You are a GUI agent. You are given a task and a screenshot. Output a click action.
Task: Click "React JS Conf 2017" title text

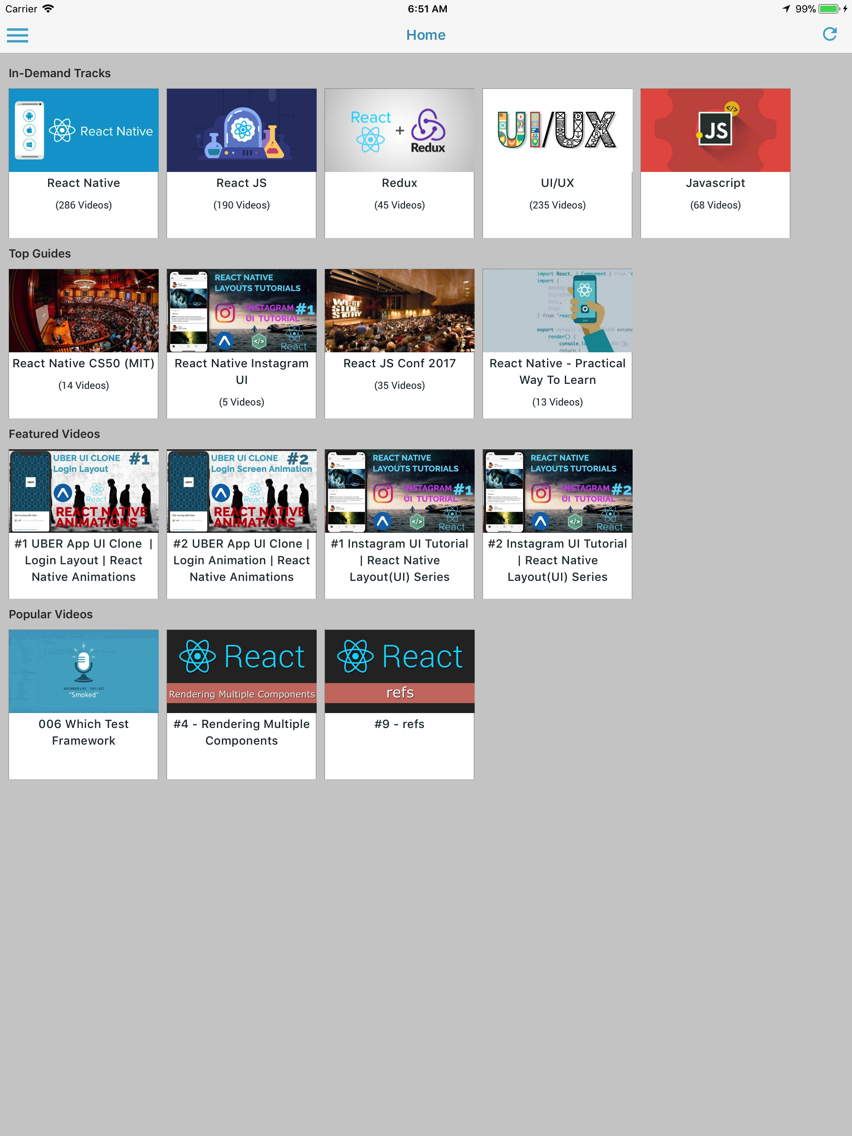399,363
